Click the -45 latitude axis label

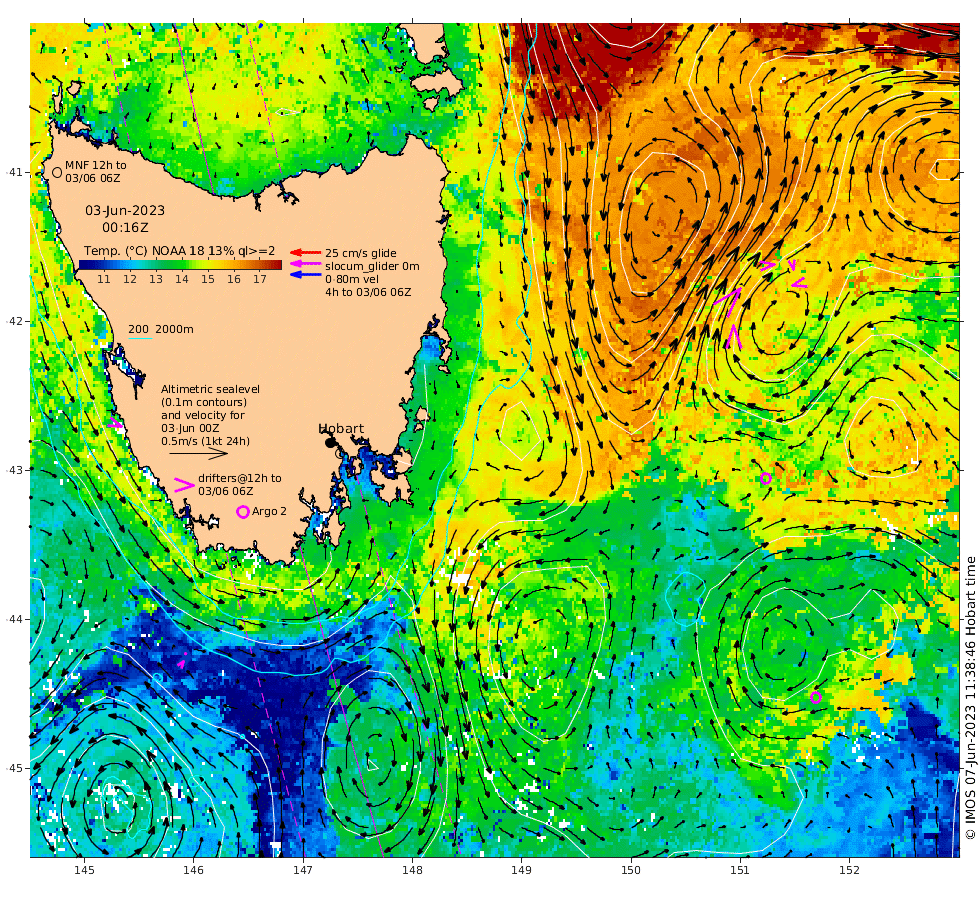[x=13, y=768]
